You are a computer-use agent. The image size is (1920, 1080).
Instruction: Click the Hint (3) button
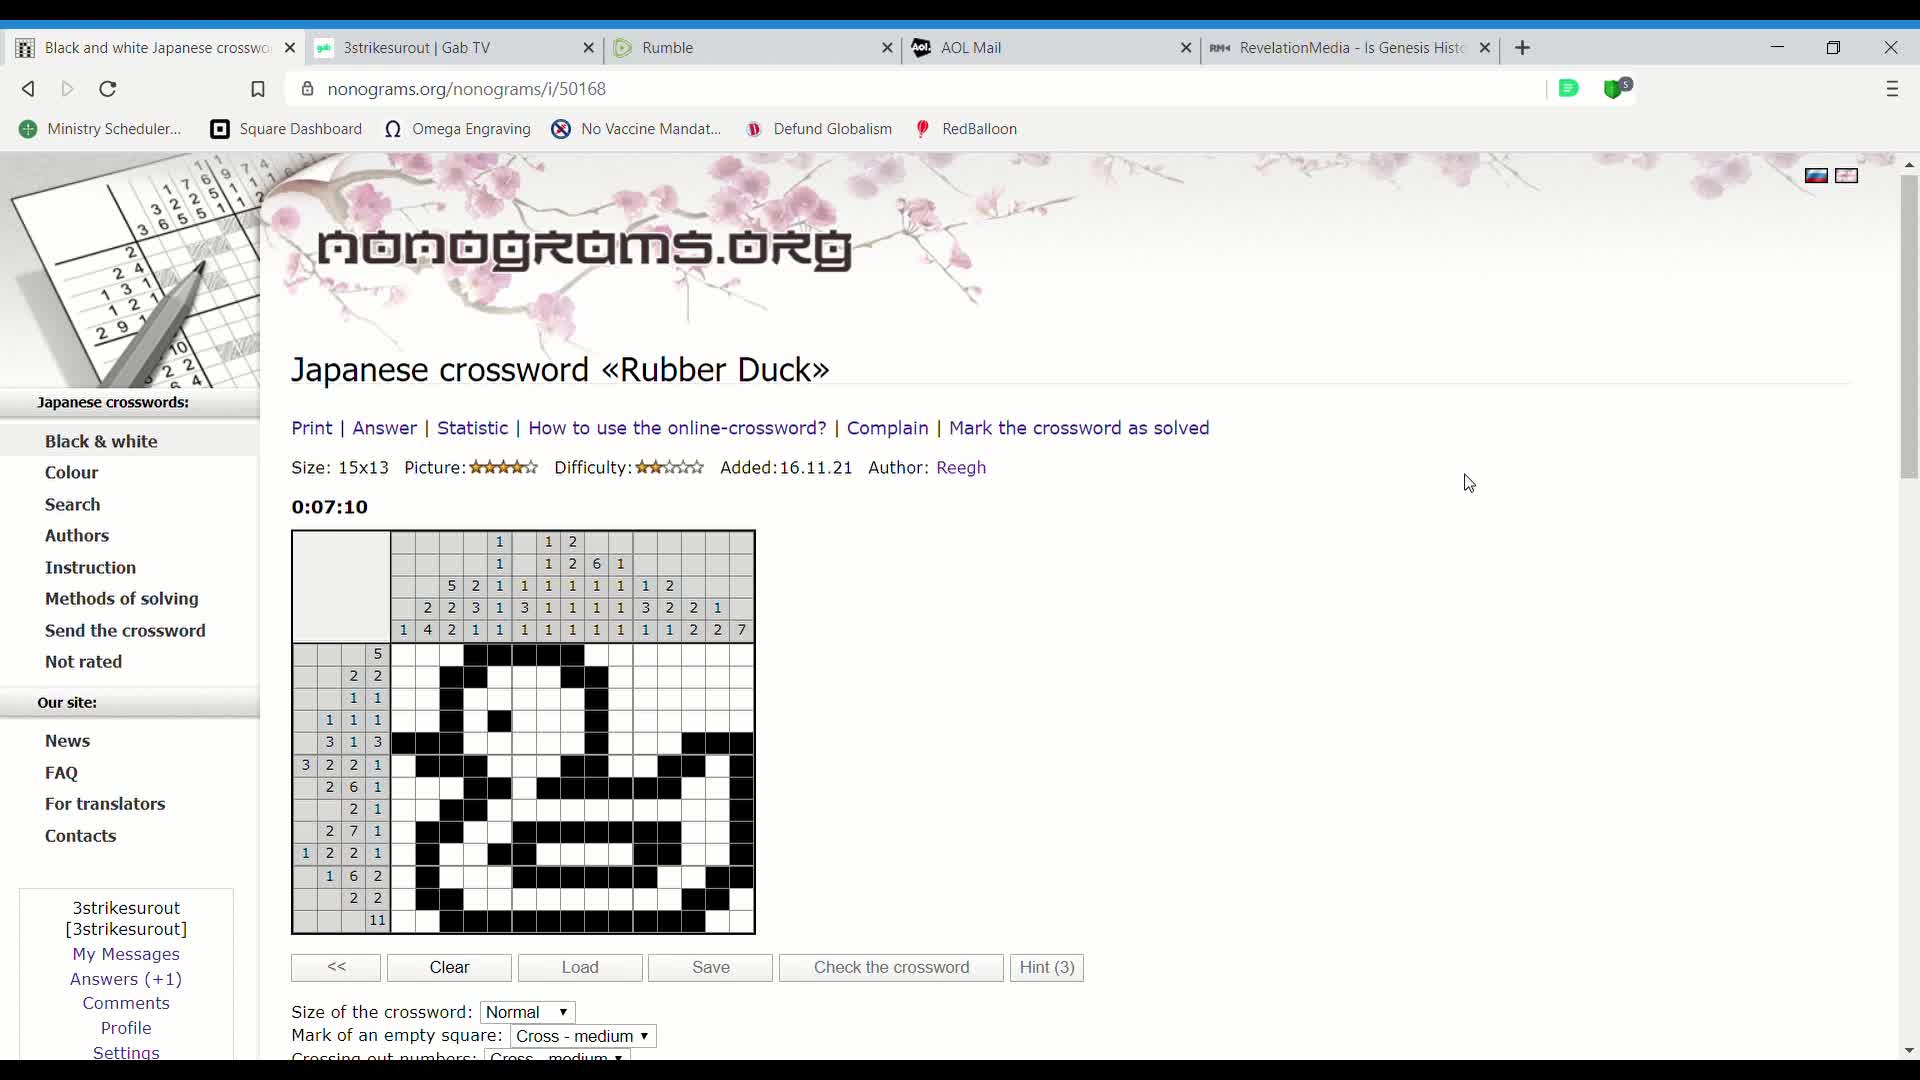click(1046, 968)
